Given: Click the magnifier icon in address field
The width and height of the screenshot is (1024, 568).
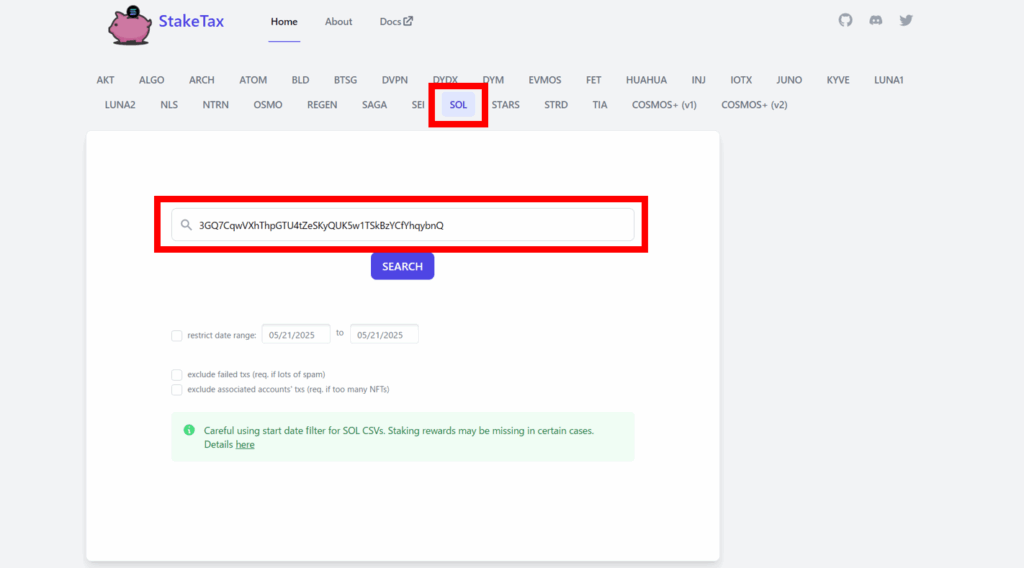Looking at the screenshot, I should [x=186, y=225].
